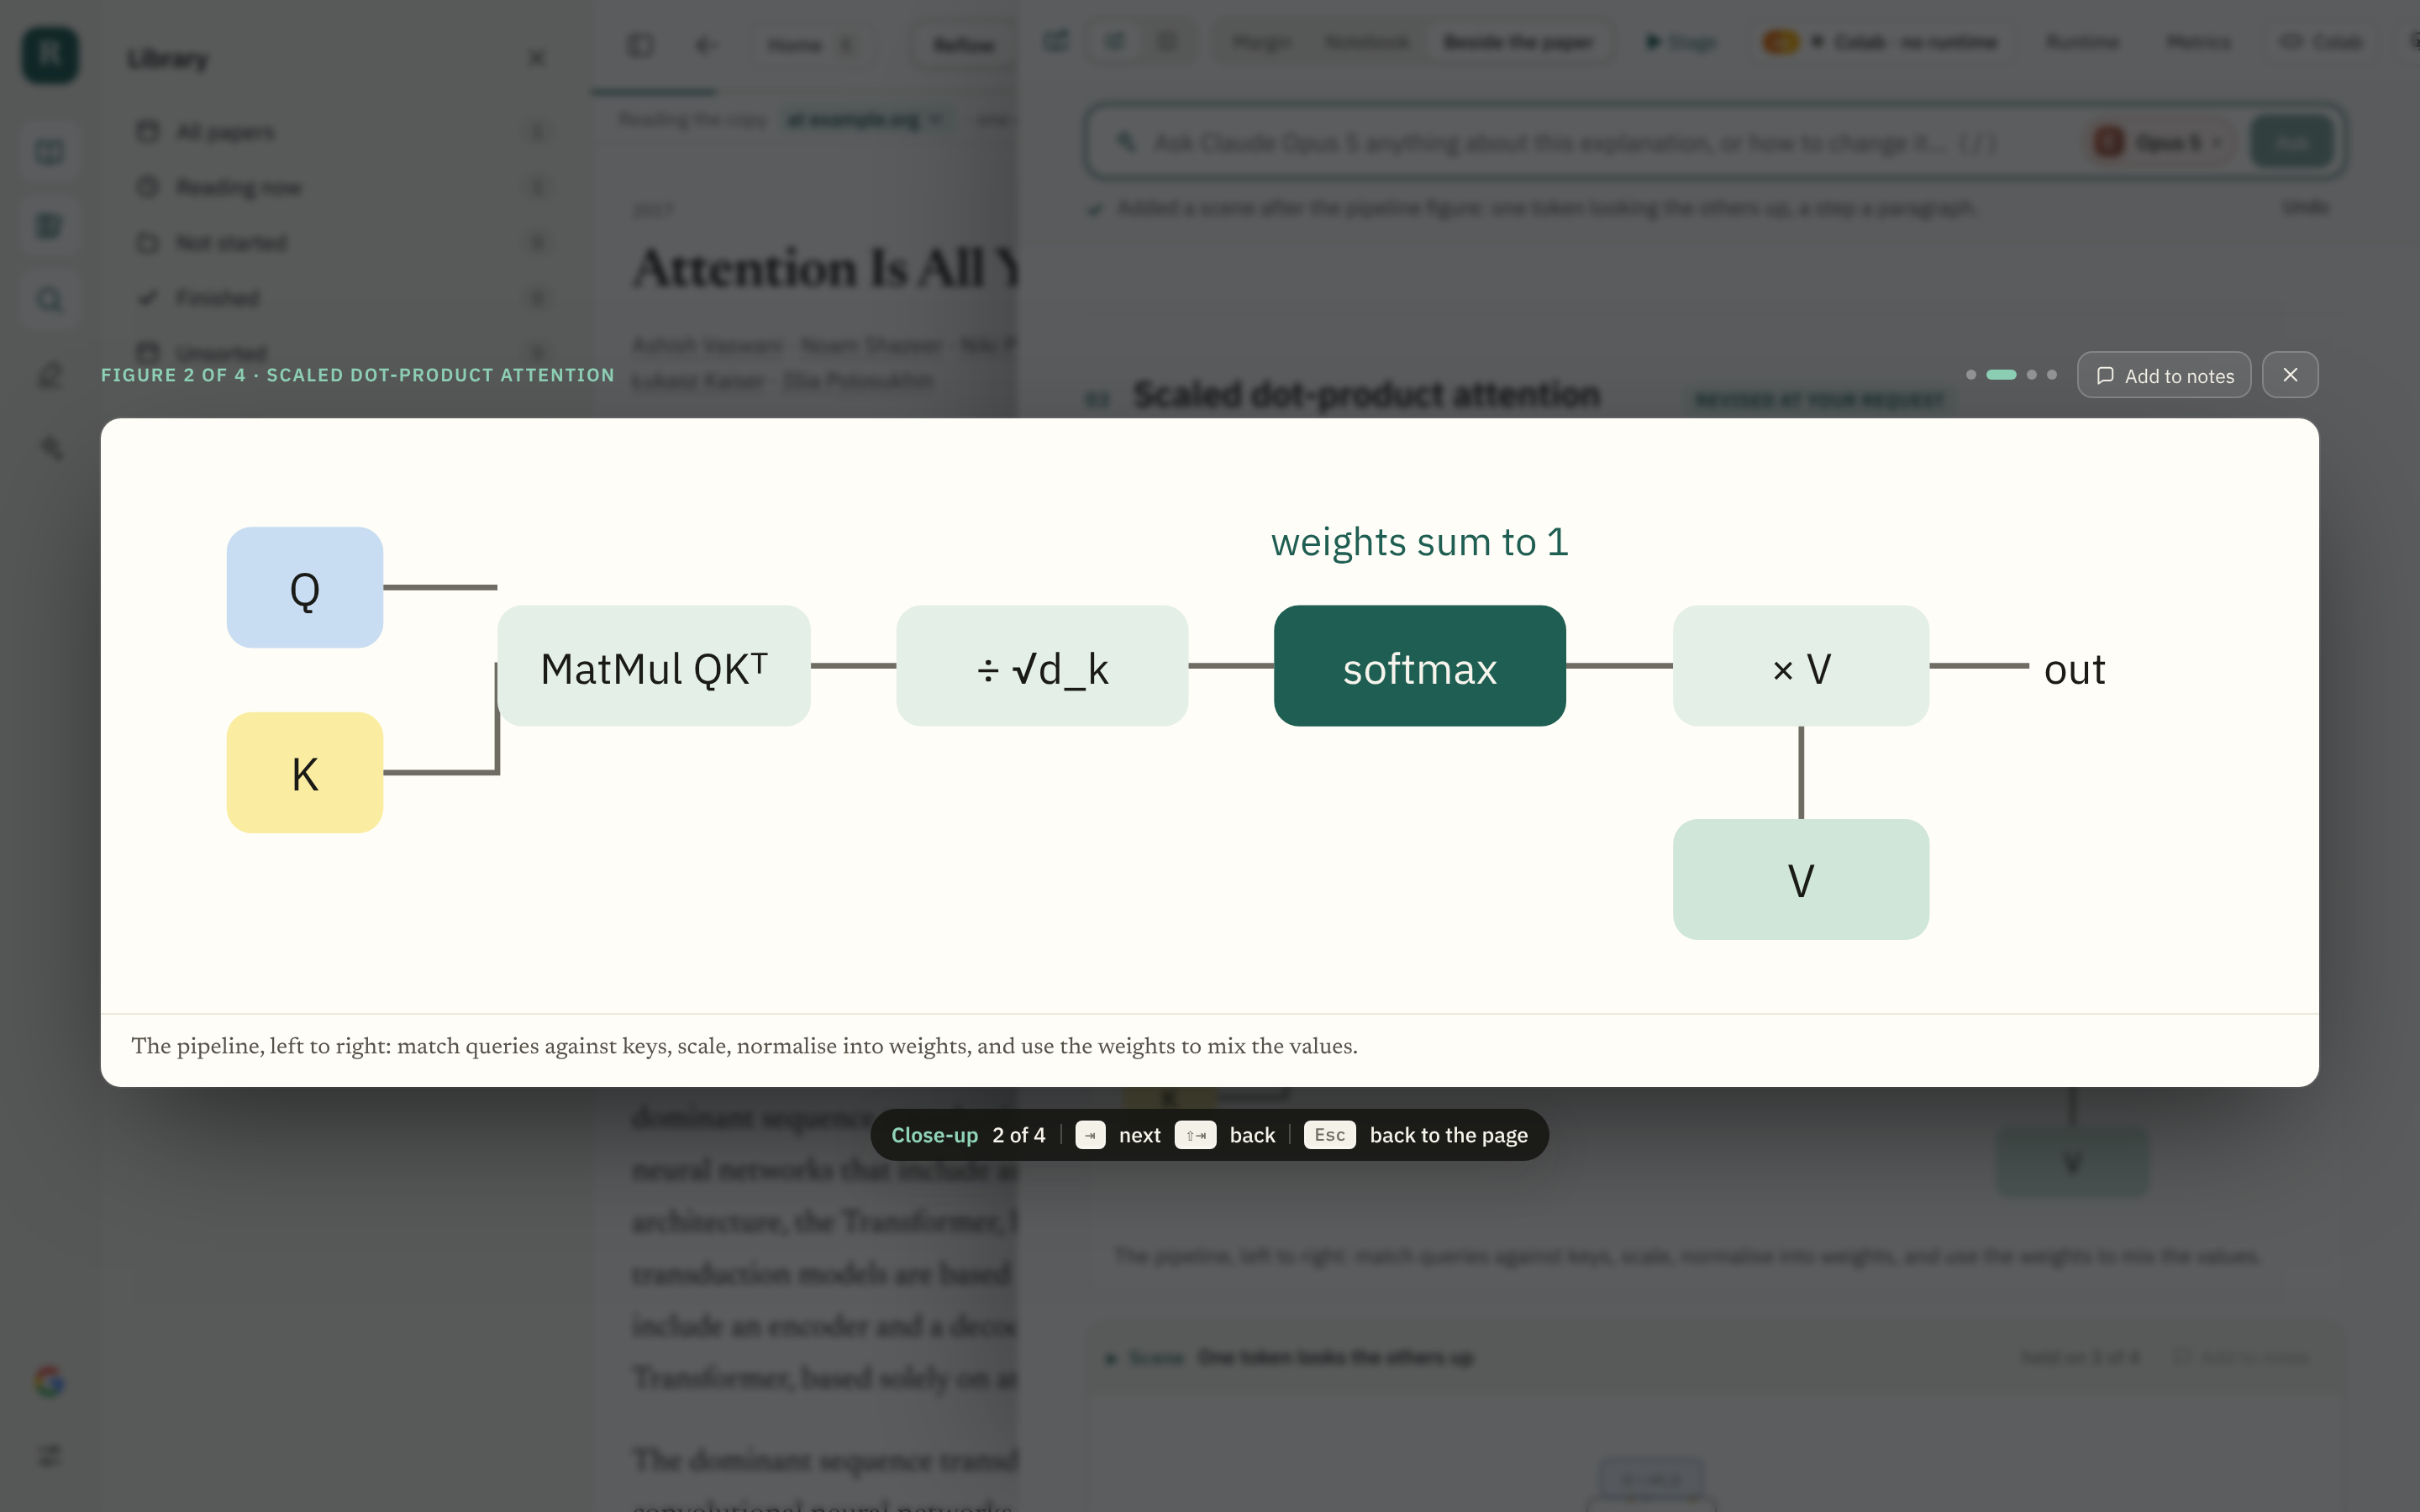Click the × V block in the diagram

[1801, 666]
